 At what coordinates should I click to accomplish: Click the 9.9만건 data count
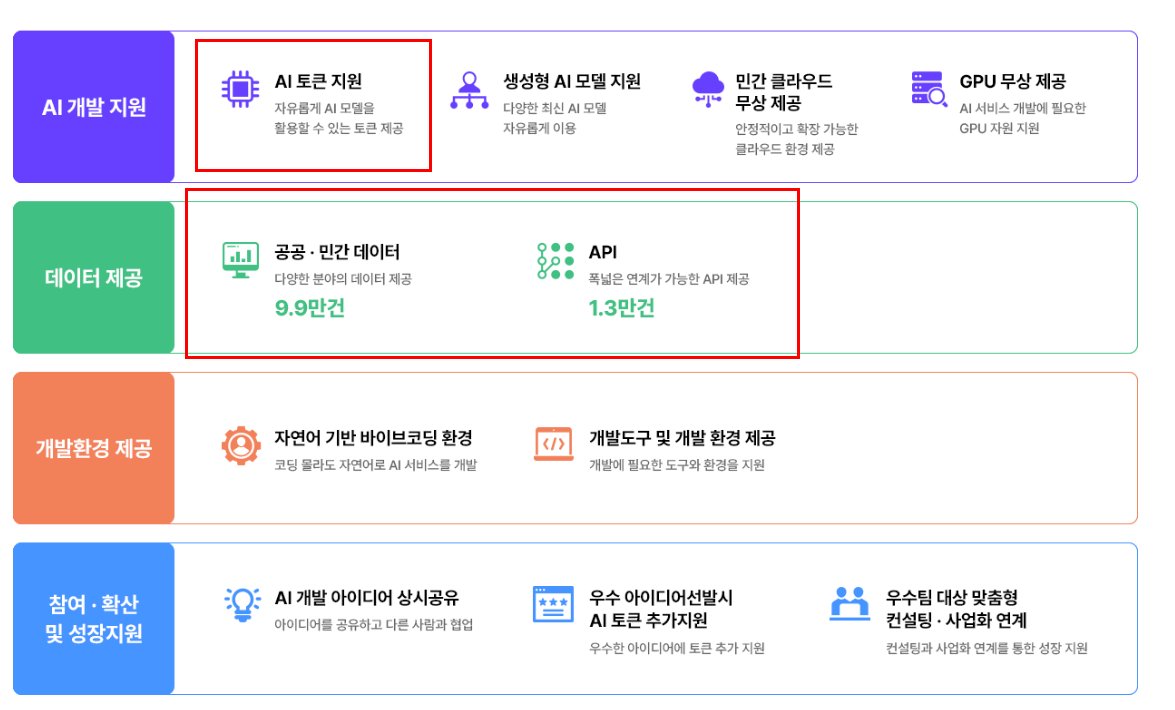pyautogui.click(x=309, y=307)
